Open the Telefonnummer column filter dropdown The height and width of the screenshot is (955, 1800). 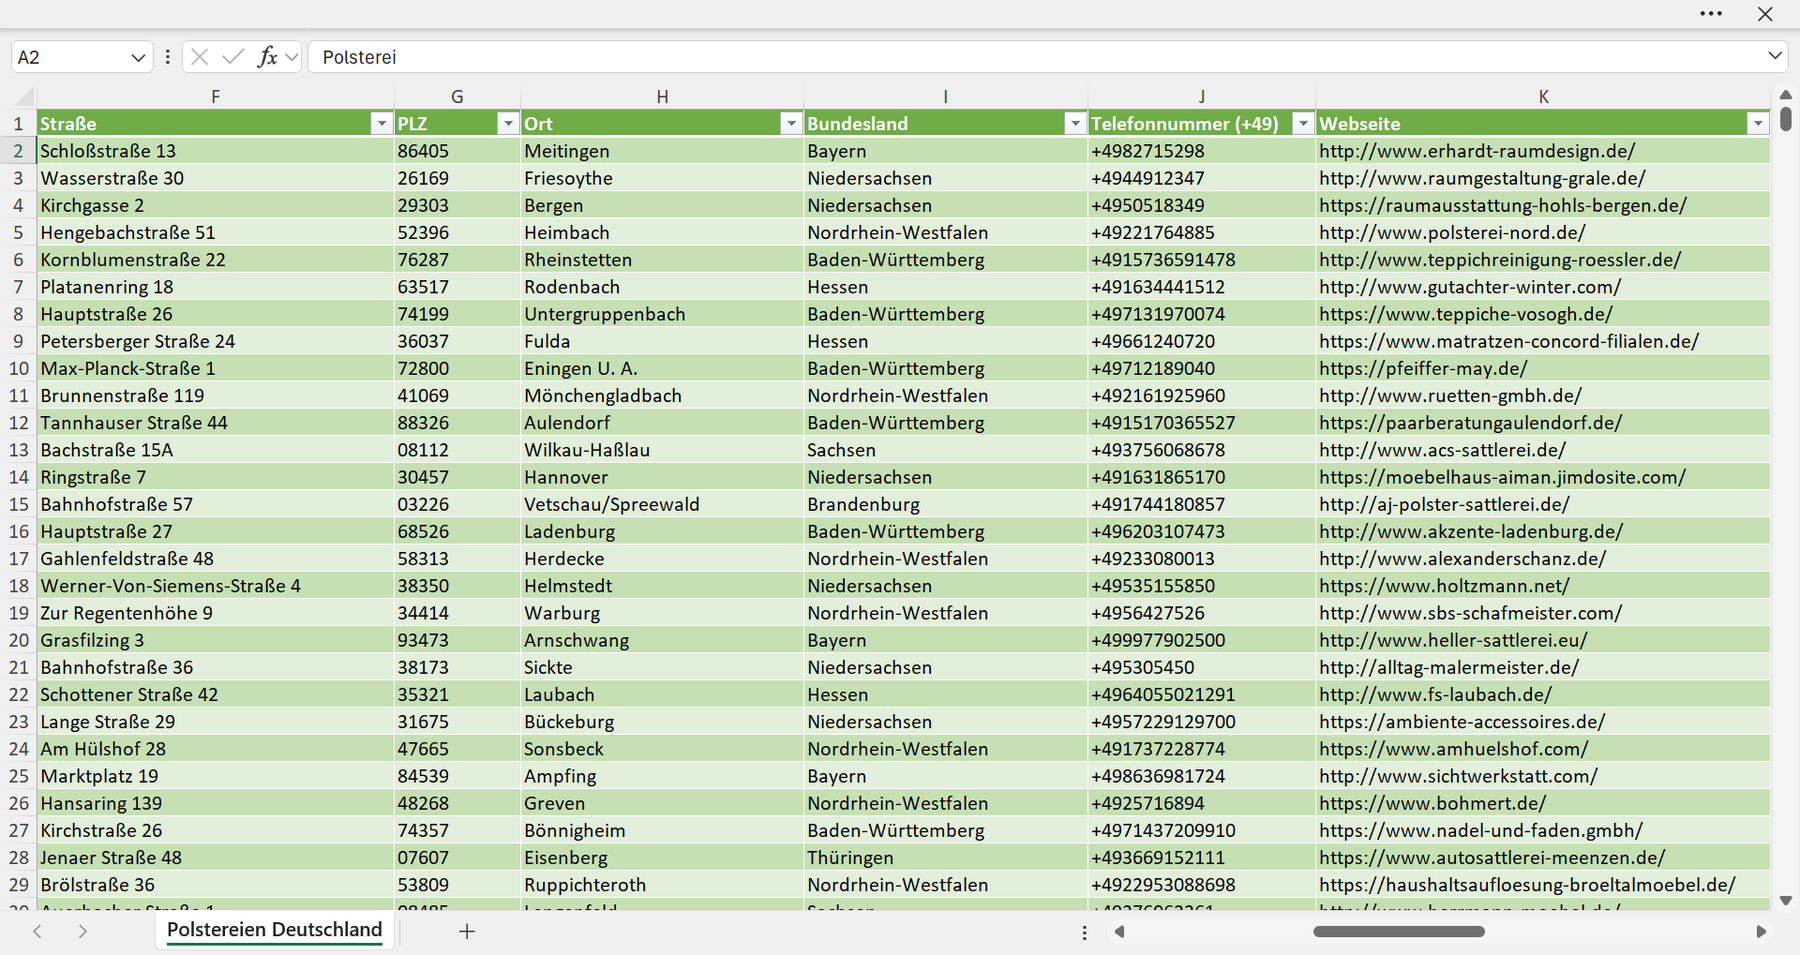click(1303, 124)
